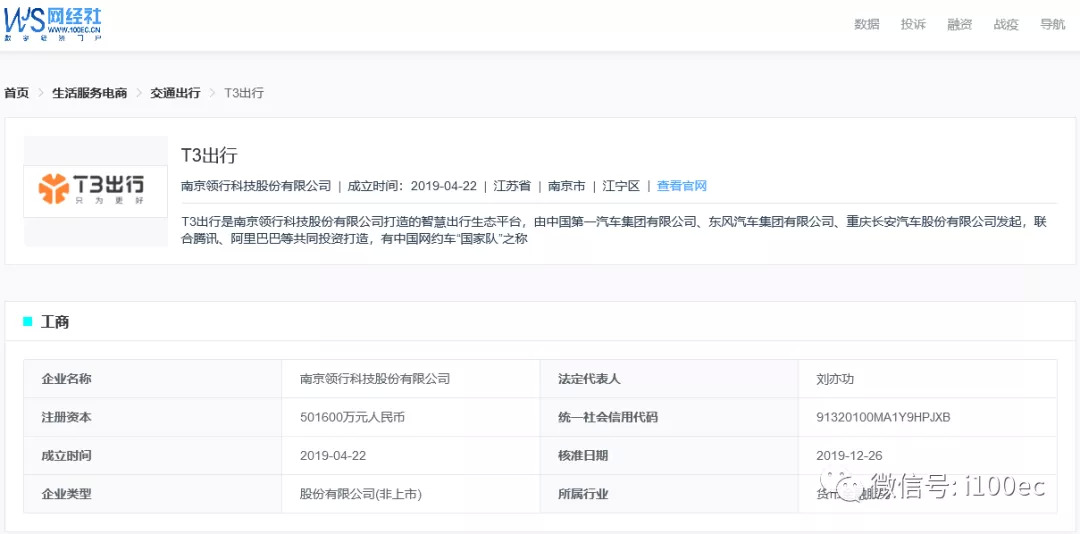
Task: Click the 查看官网 link
Action: coord(682,186)
